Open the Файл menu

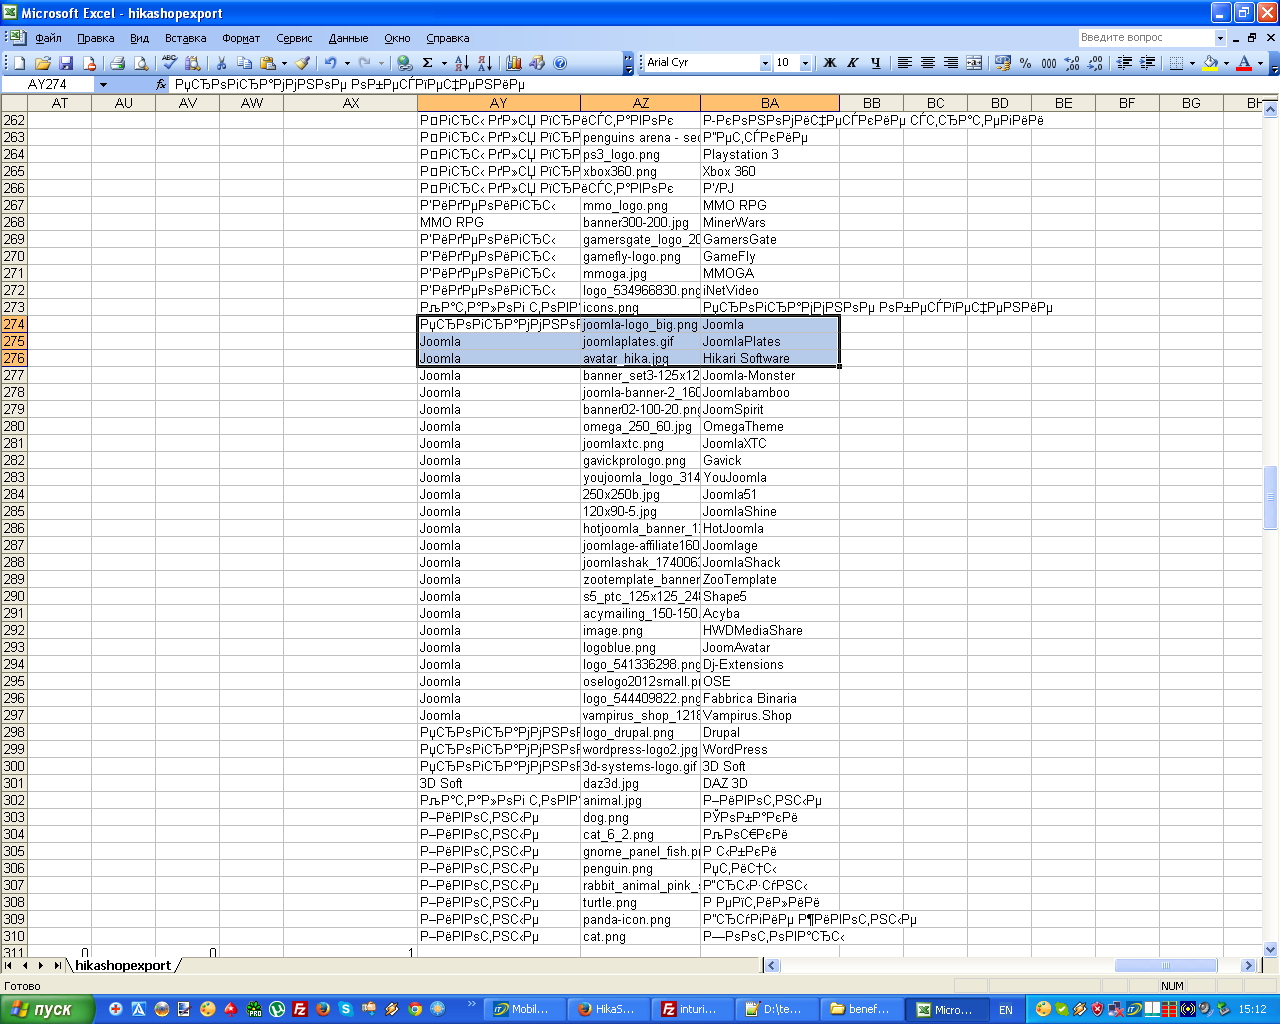click(48, 38)
